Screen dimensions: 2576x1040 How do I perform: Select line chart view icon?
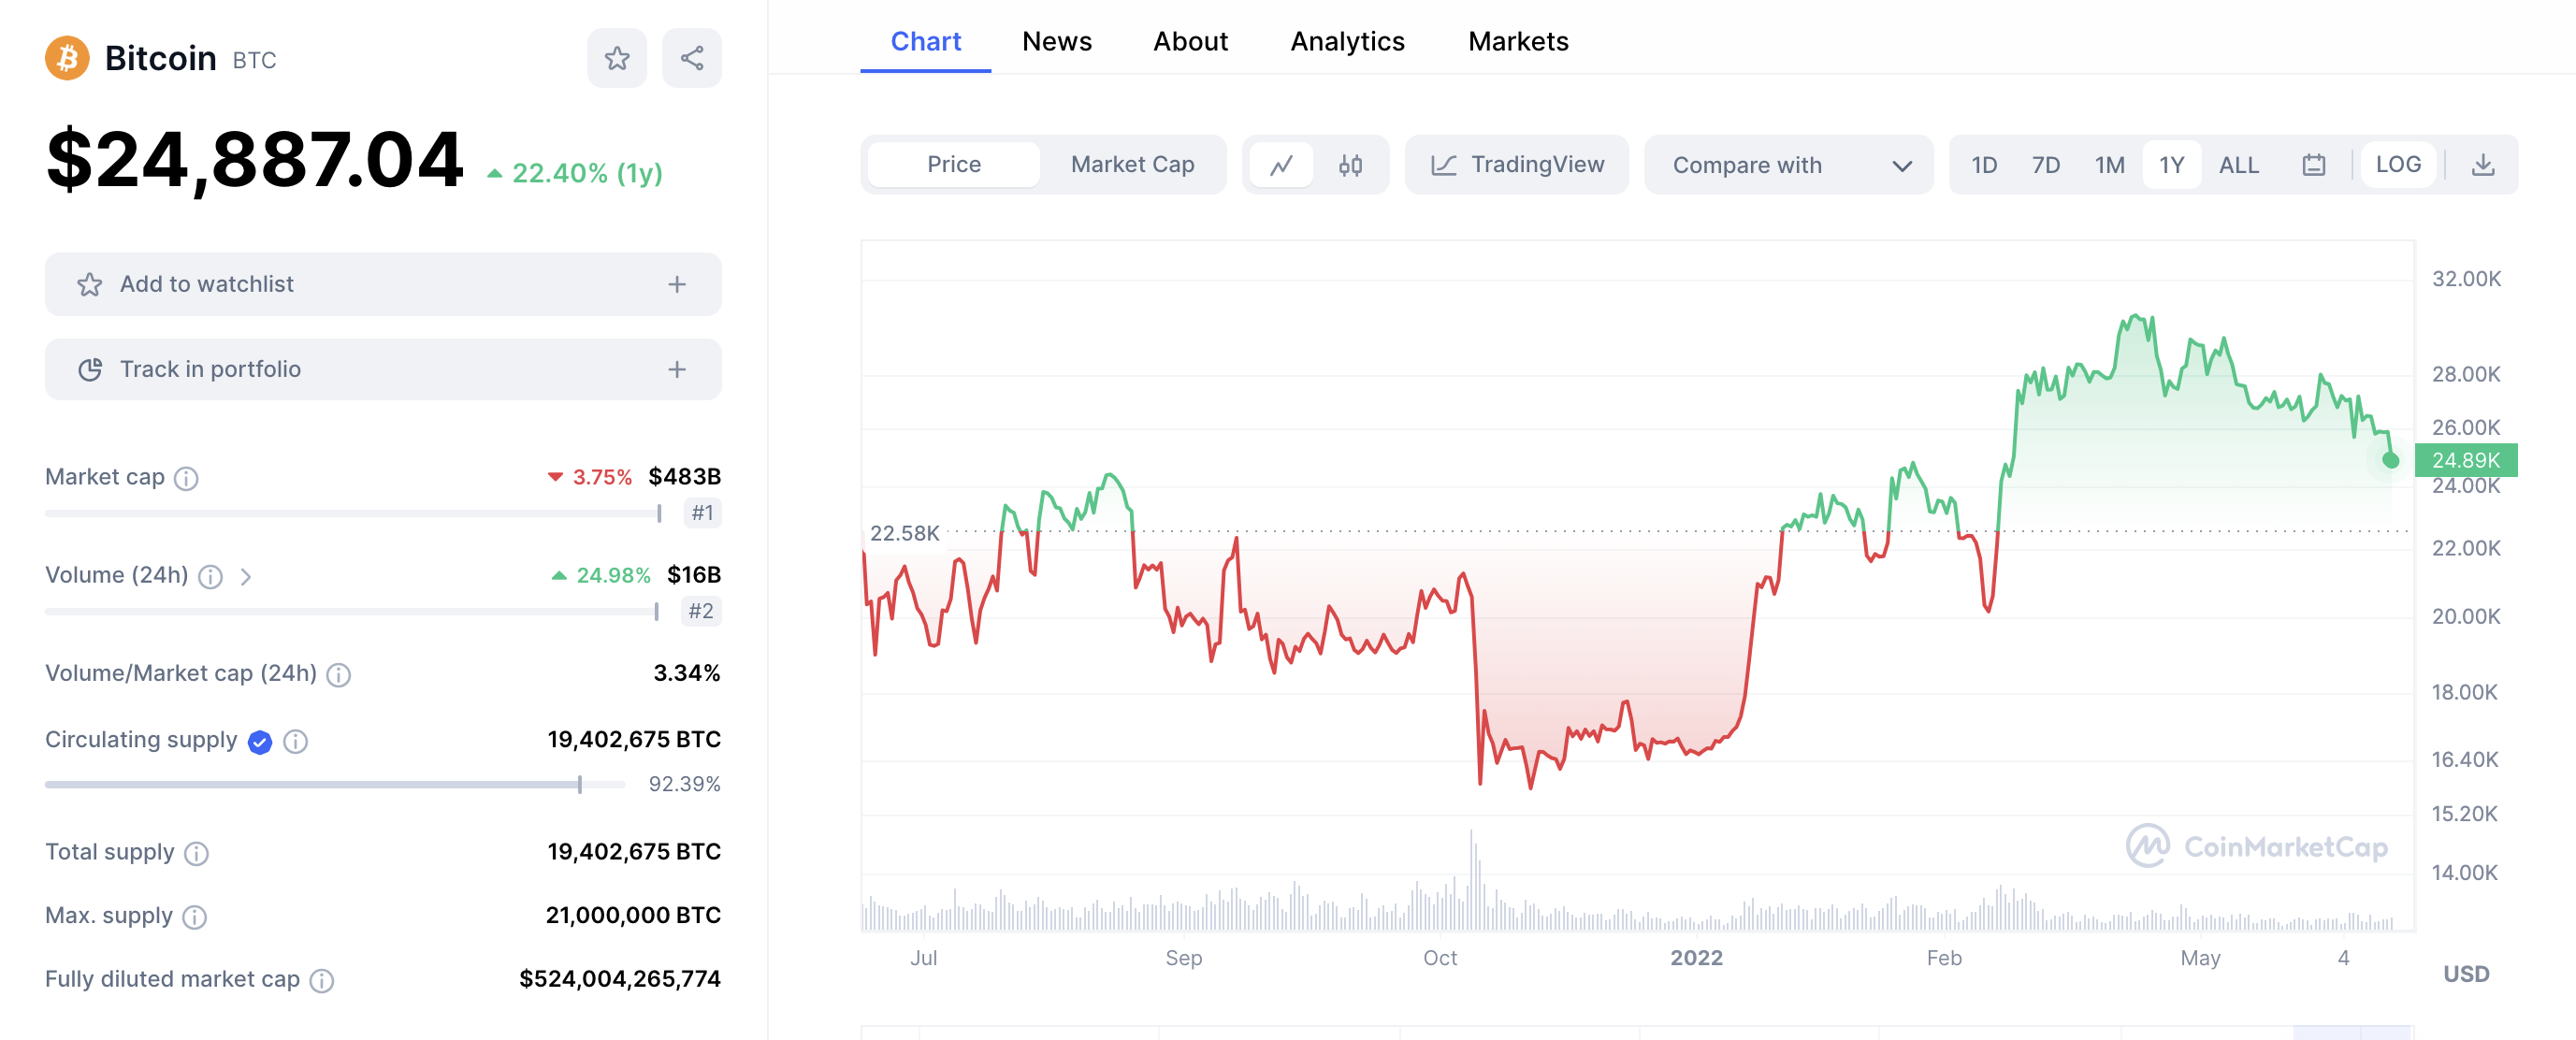click(1281, 165)
